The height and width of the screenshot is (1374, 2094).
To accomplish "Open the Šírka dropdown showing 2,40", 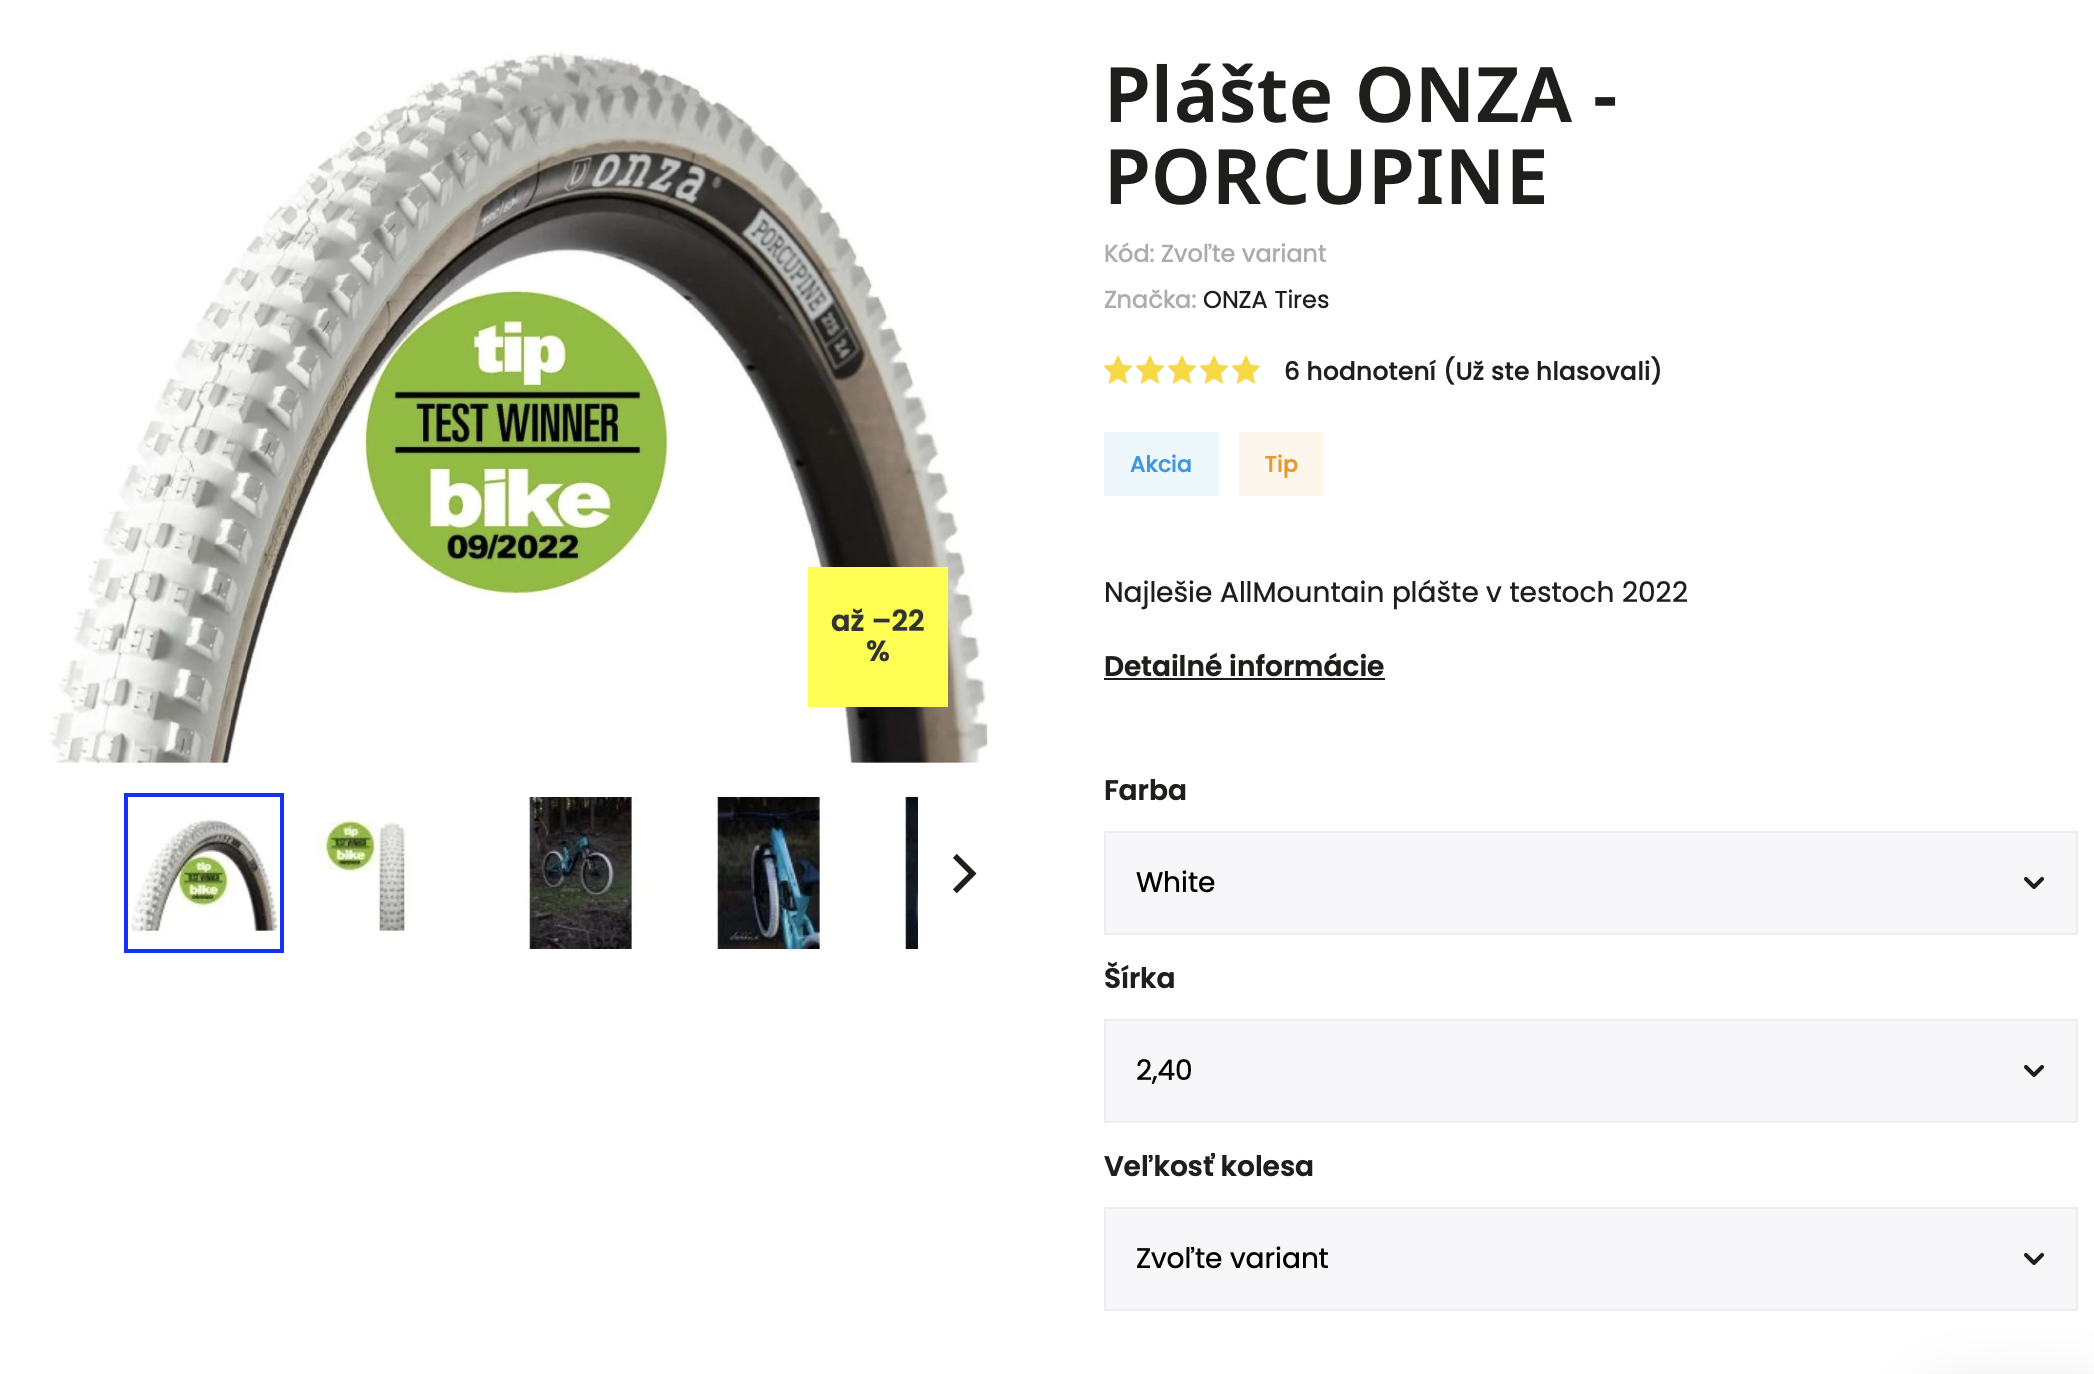I will [1590, 1070].
